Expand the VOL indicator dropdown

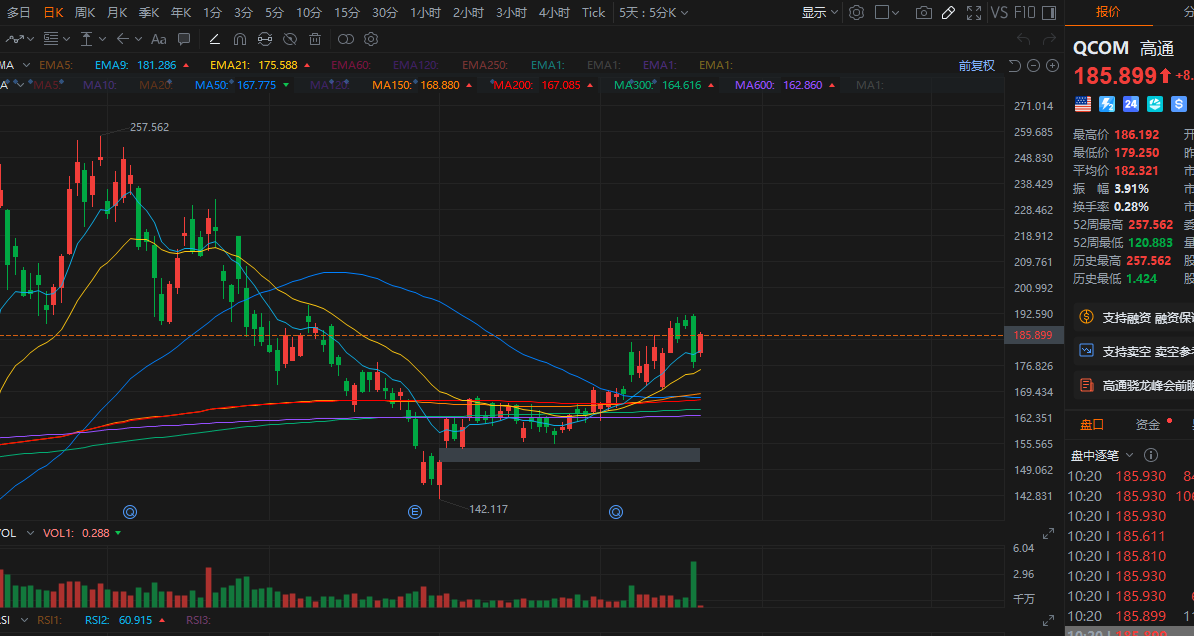(x=30, y=533)
